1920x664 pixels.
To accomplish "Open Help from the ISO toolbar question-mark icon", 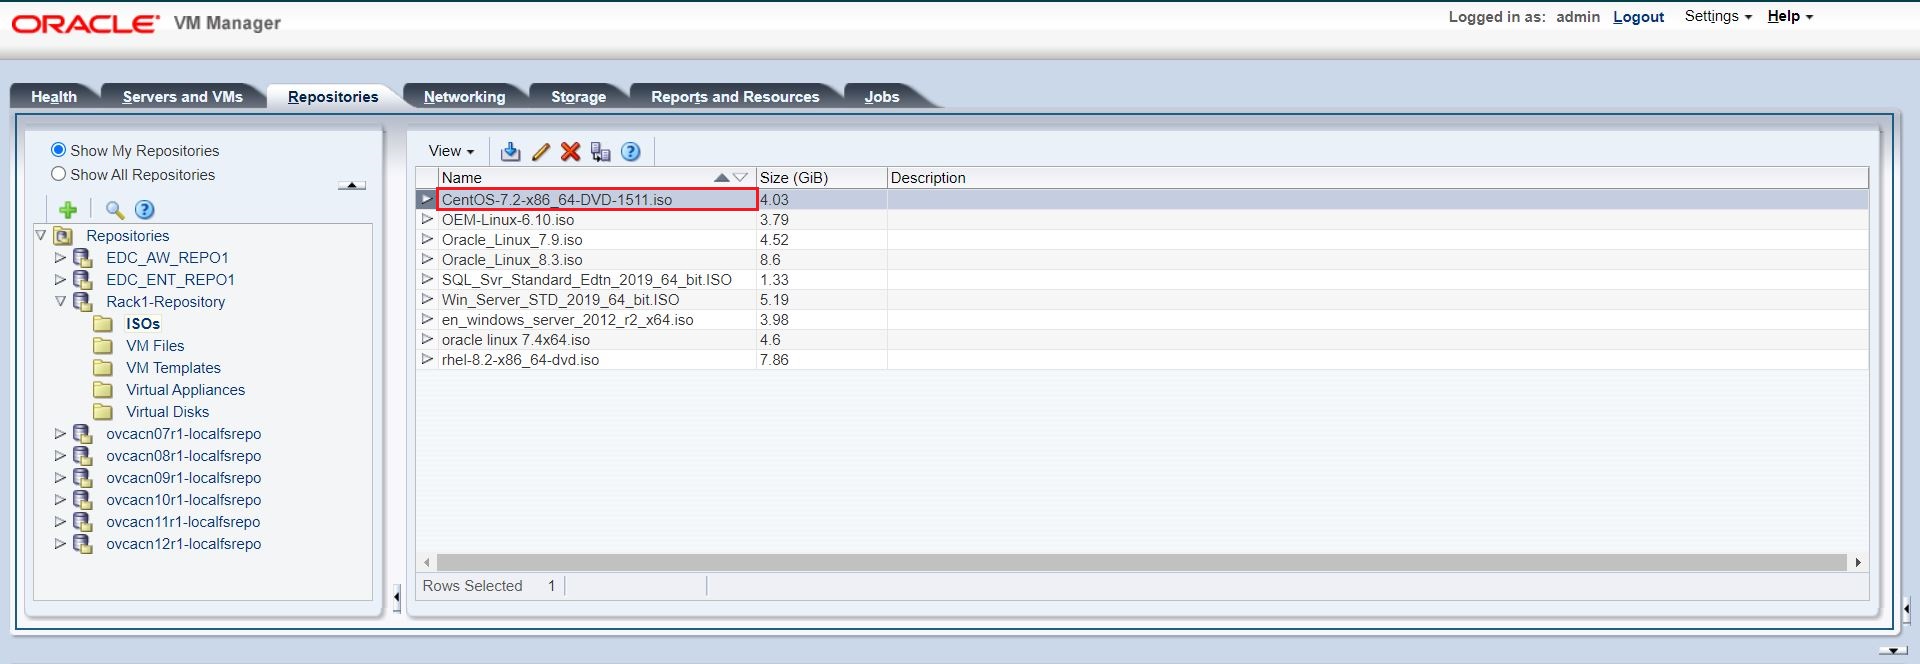I will [x=630, y=151].
